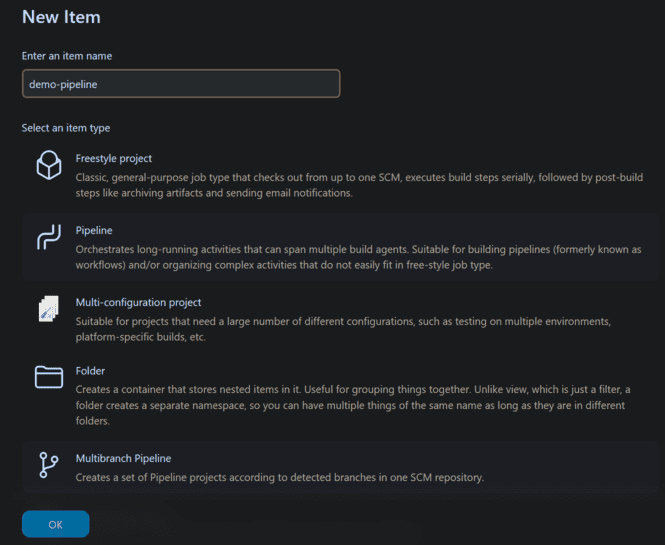Click the Pipeline curved pipe icon
The image size is (665, 545).
pos(49,238)
